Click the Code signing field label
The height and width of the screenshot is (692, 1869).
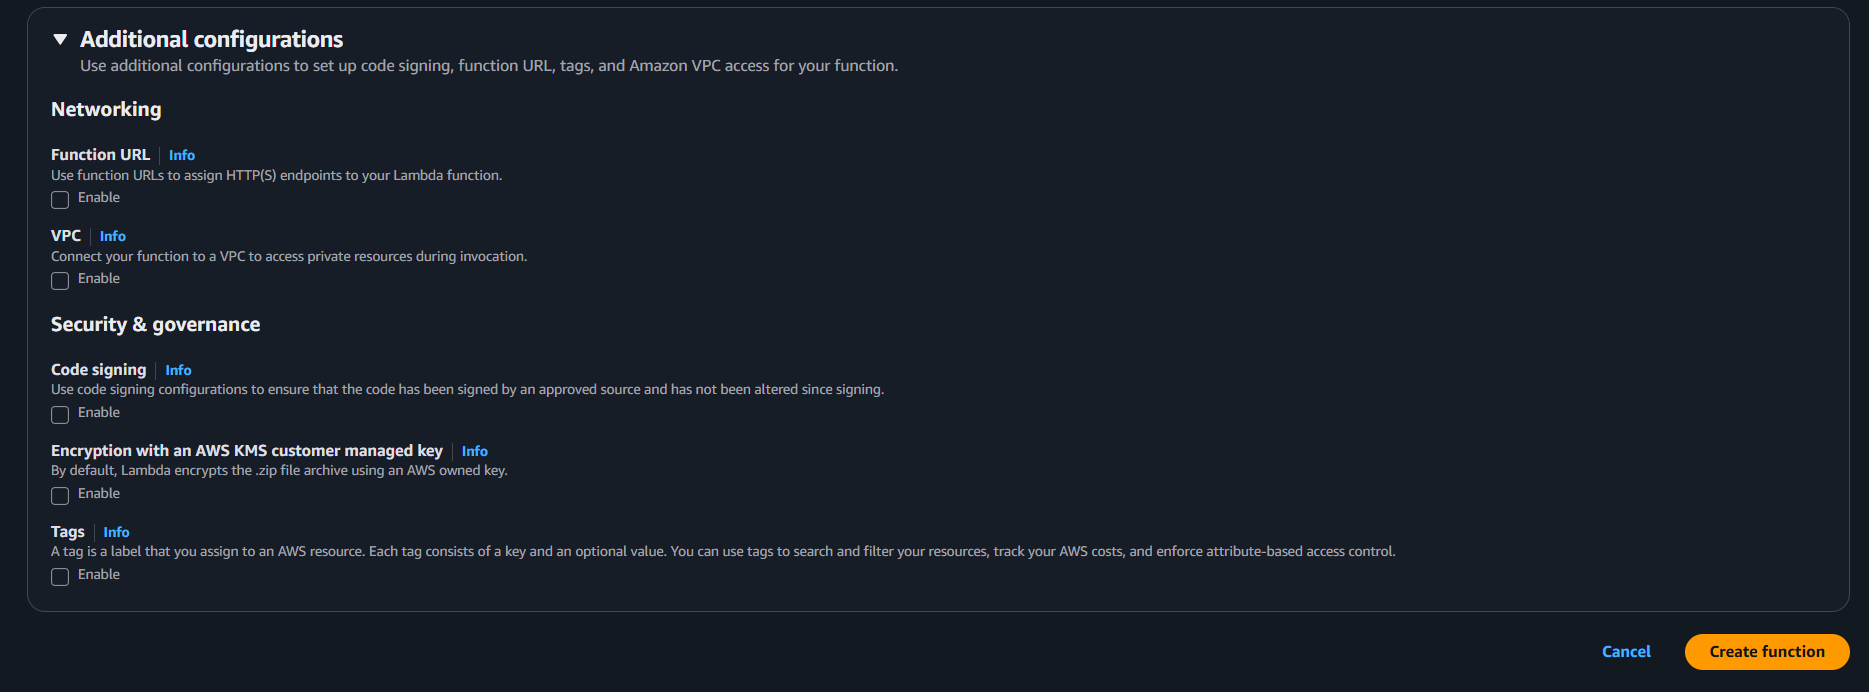pyautogui.click(x=98, y=370)
